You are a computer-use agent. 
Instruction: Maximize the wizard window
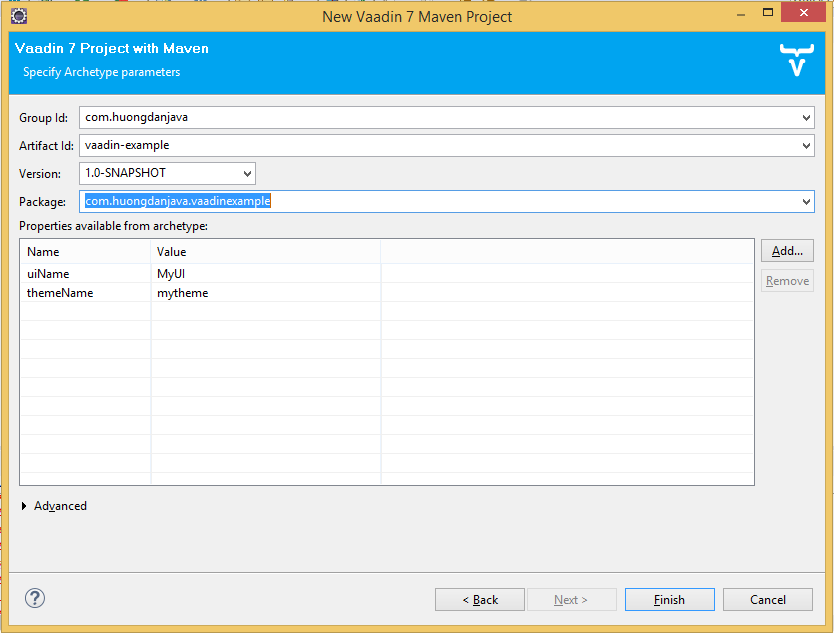point(768,13)
